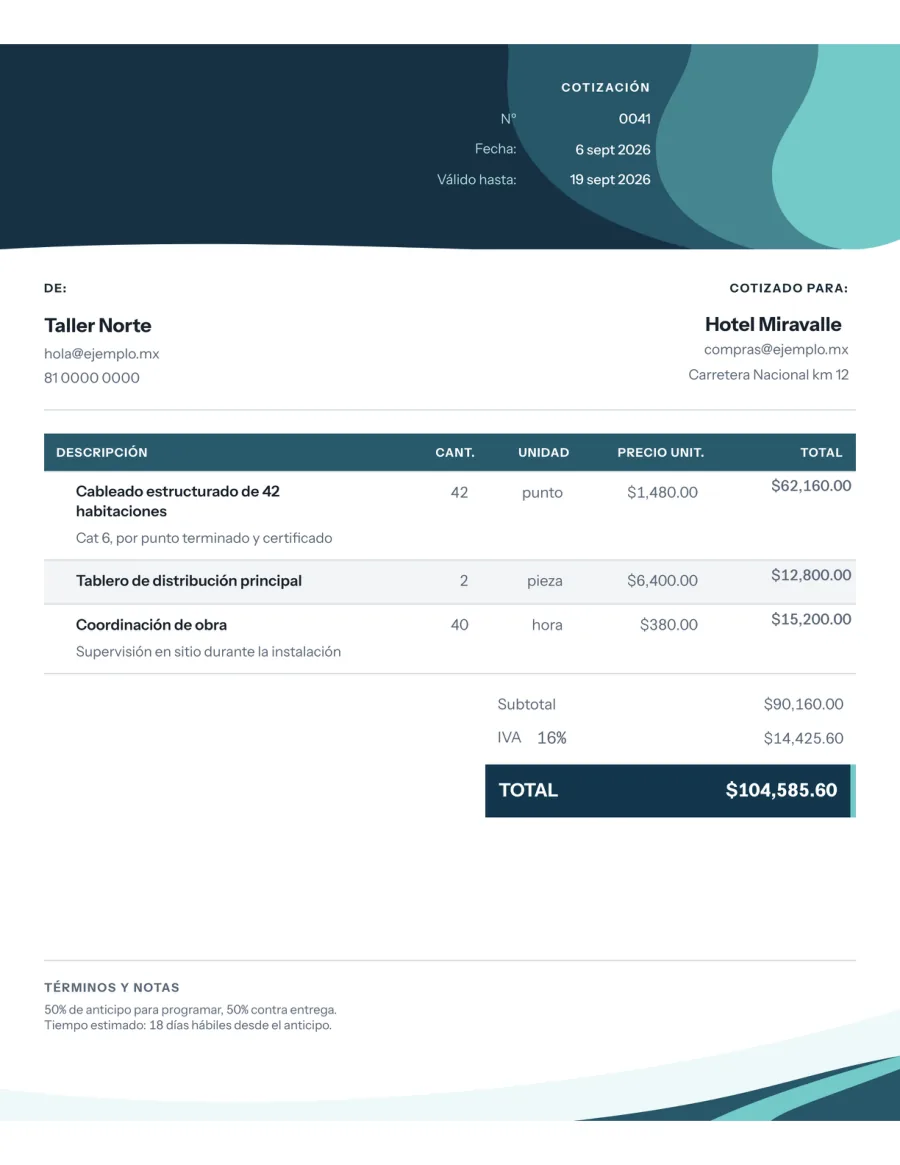Select the unit "punto"
The height and width of the screenshot is (1165, 900).
click(542, 493)
